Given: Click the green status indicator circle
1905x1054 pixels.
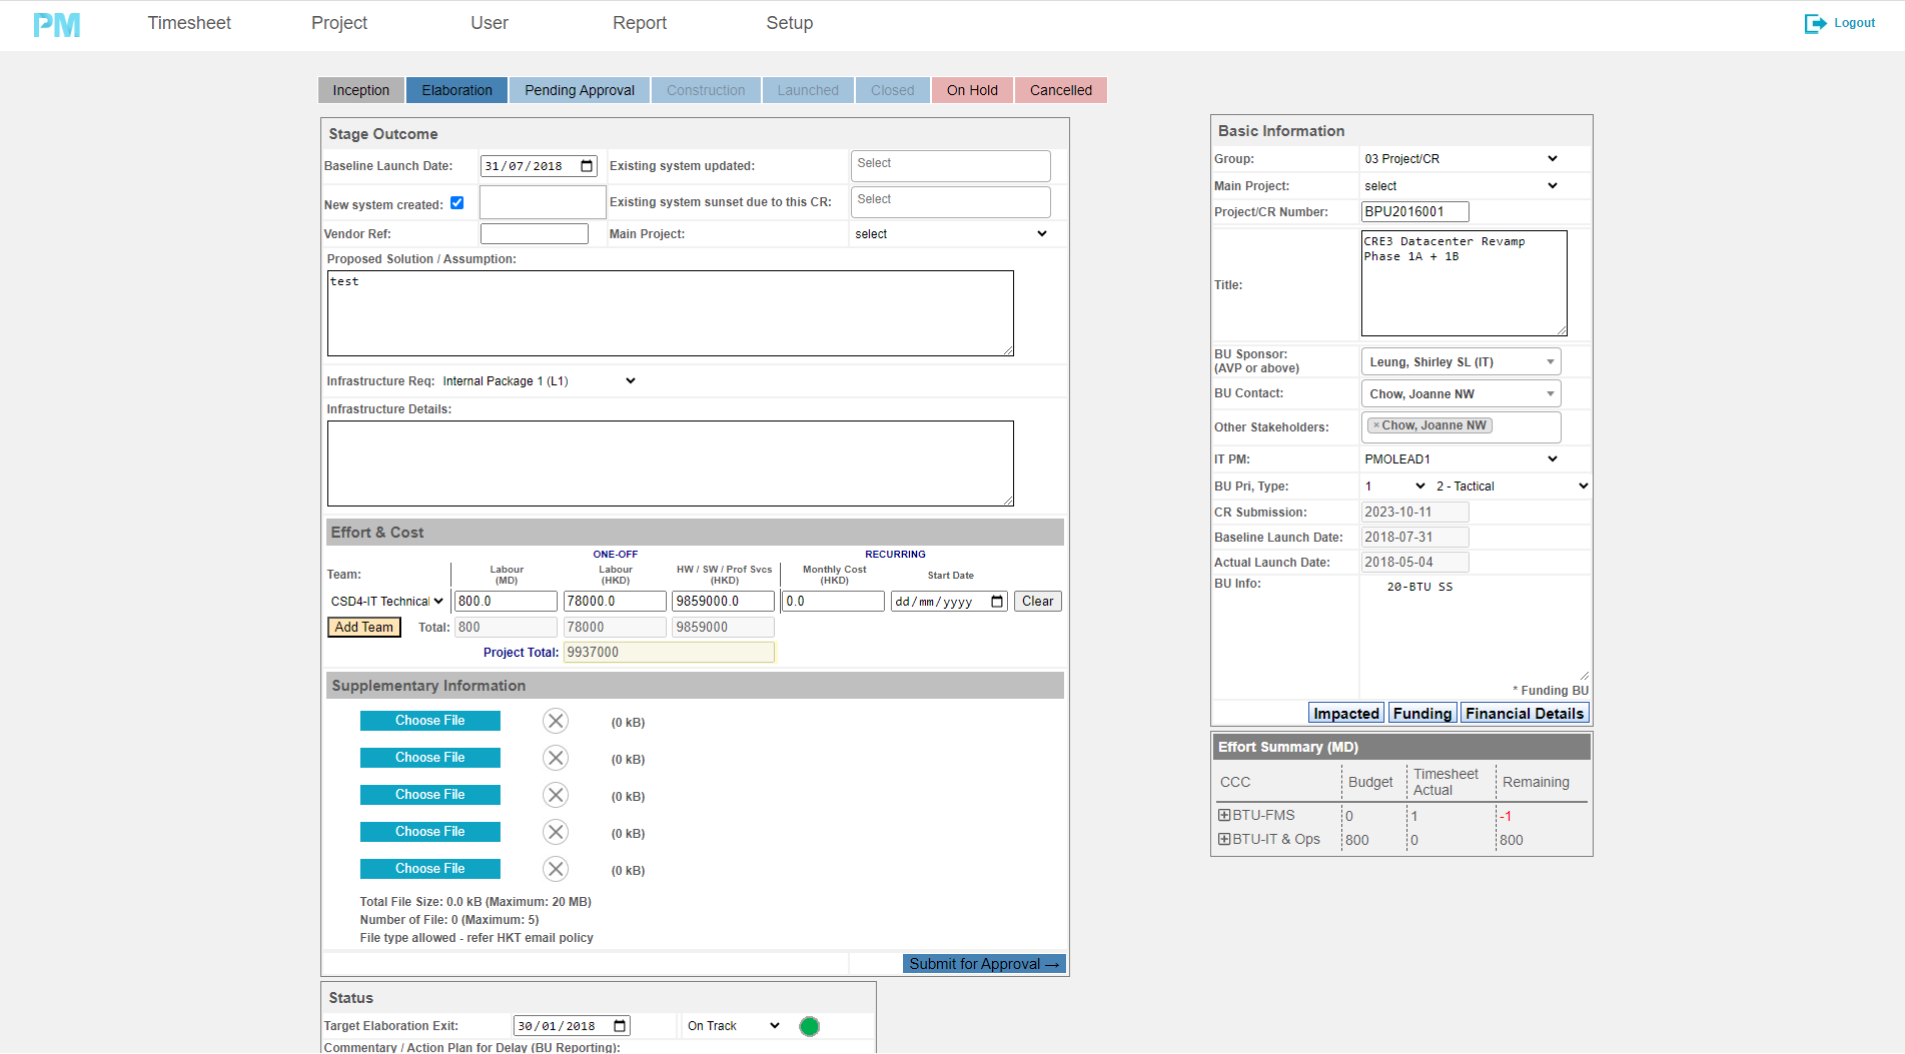Looking at the screenshot, I should [x=809, y=1026].
